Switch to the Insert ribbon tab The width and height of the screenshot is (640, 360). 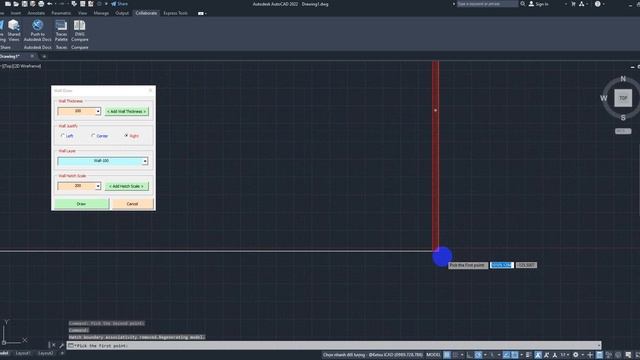tap(16, 13)
